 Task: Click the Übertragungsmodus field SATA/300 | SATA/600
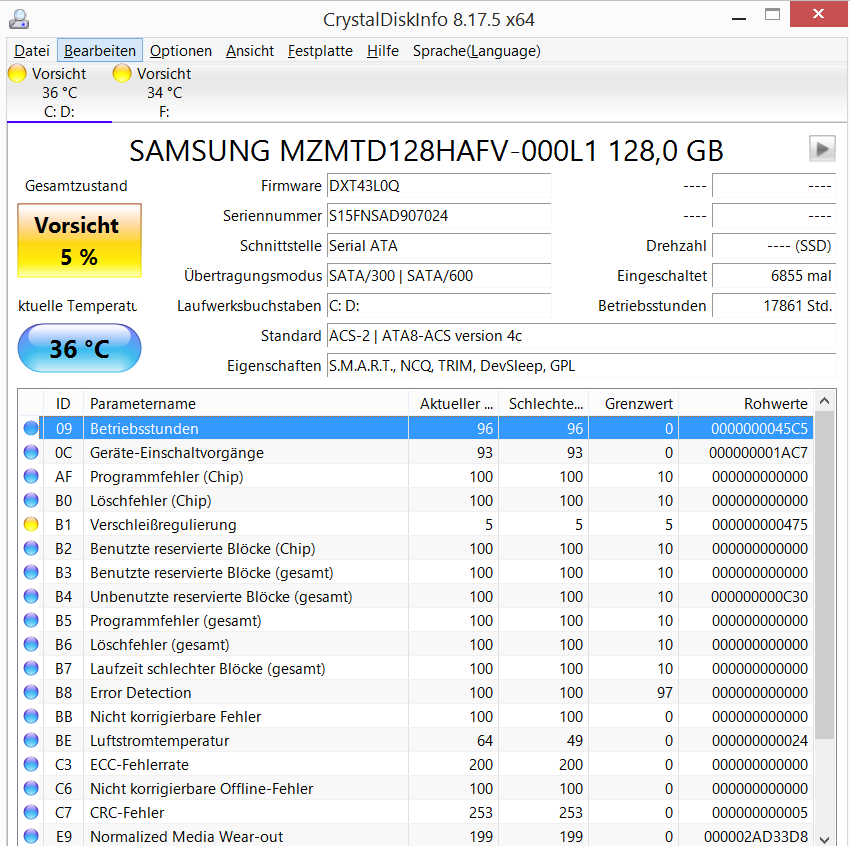[439, 275]
